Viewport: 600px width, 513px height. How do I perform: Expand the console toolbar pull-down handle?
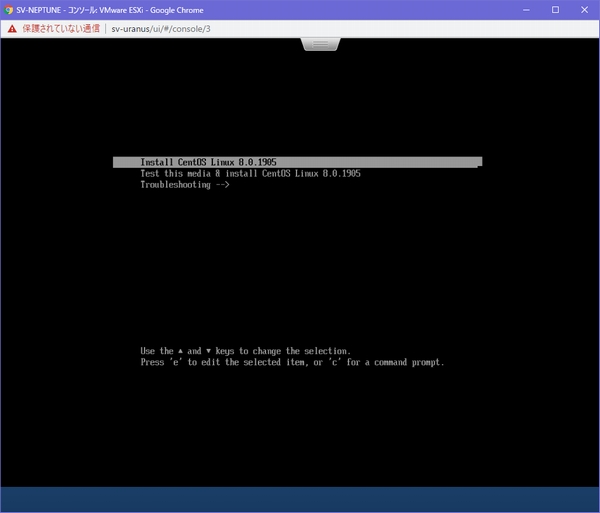point(320,44)
